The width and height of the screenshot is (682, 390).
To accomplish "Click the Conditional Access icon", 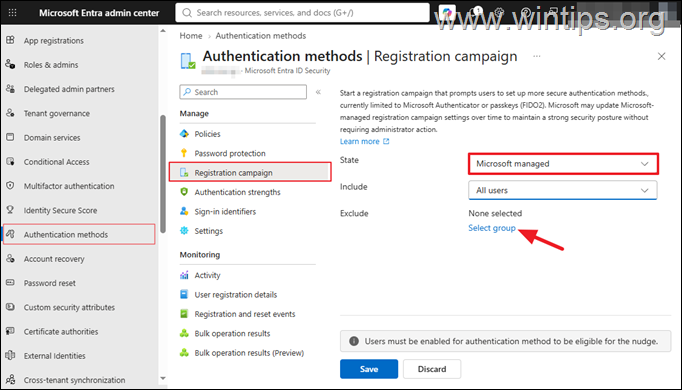I will coord(10,161).
